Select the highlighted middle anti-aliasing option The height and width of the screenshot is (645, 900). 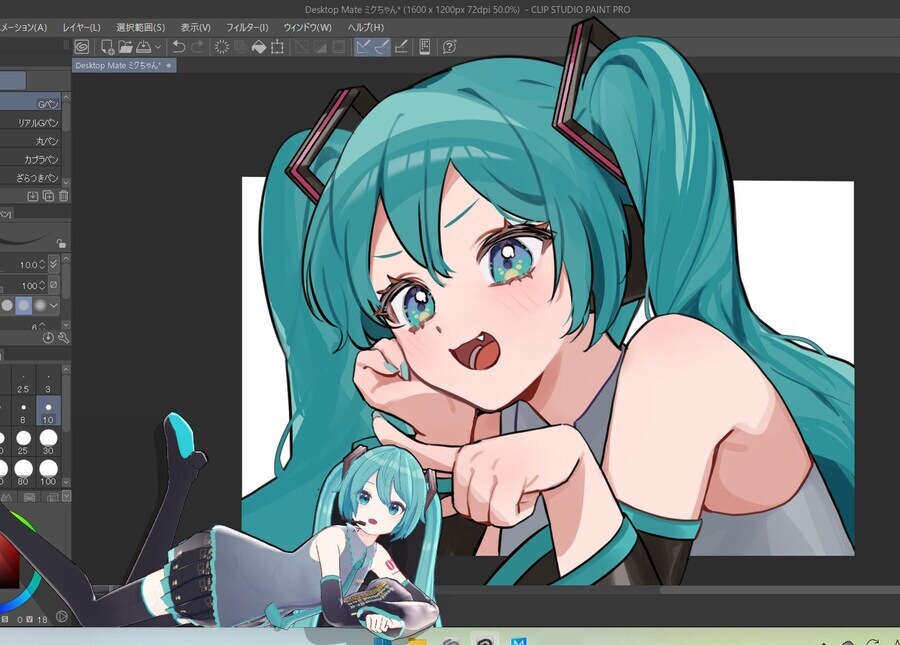[24, 305]
